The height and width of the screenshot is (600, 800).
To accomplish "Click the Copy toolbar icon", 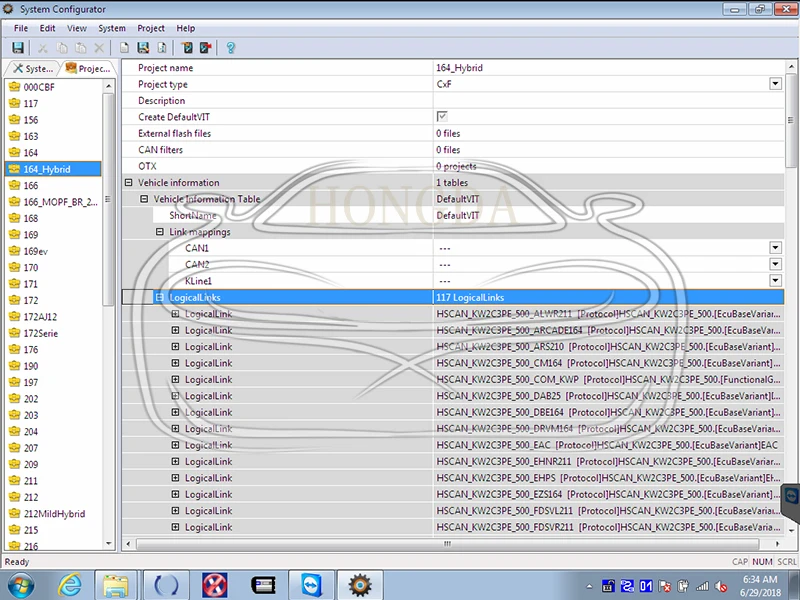I will click(62, 48).
